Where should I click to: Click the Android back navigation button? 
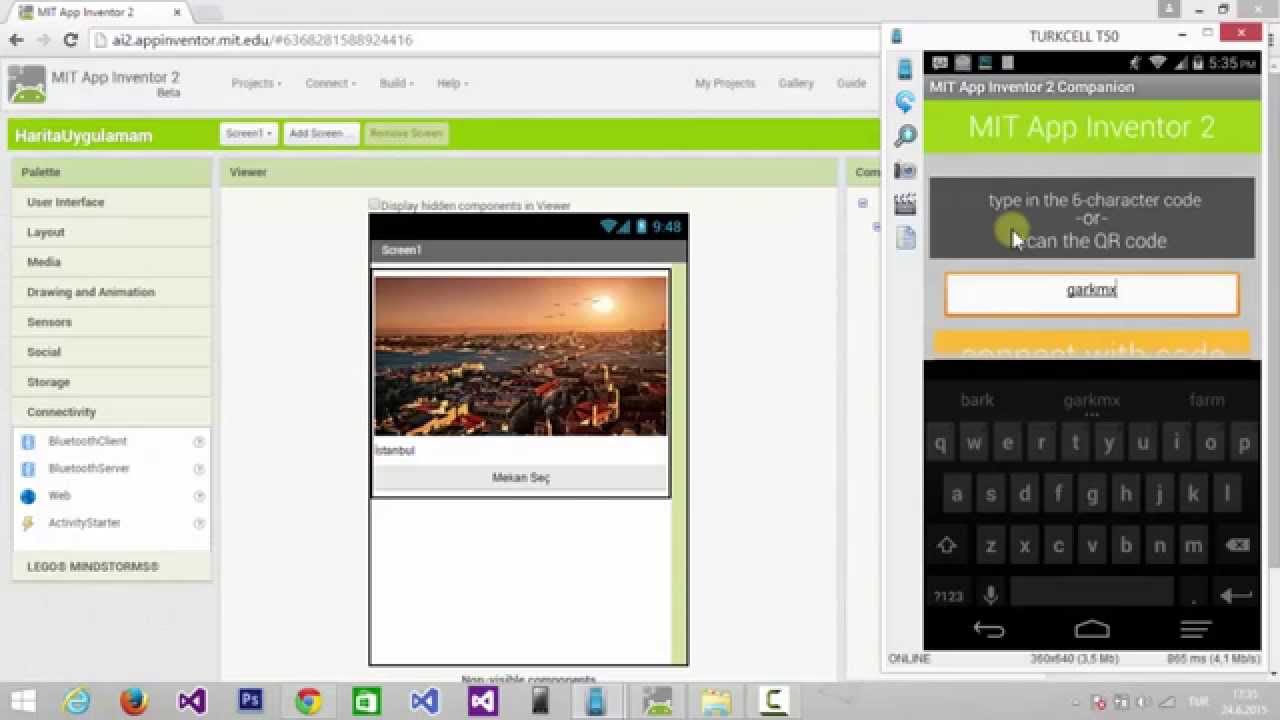(x=989, y=630)
